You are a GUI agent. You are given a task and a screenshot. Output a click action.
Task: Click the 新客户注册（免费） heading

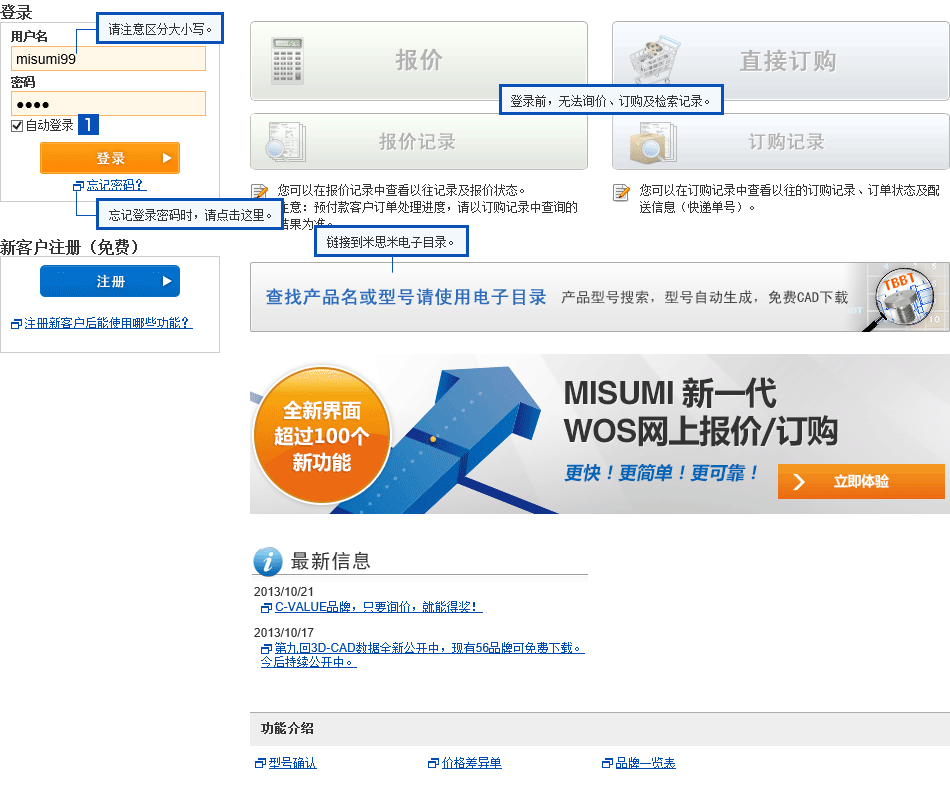[x=70, y=247]
